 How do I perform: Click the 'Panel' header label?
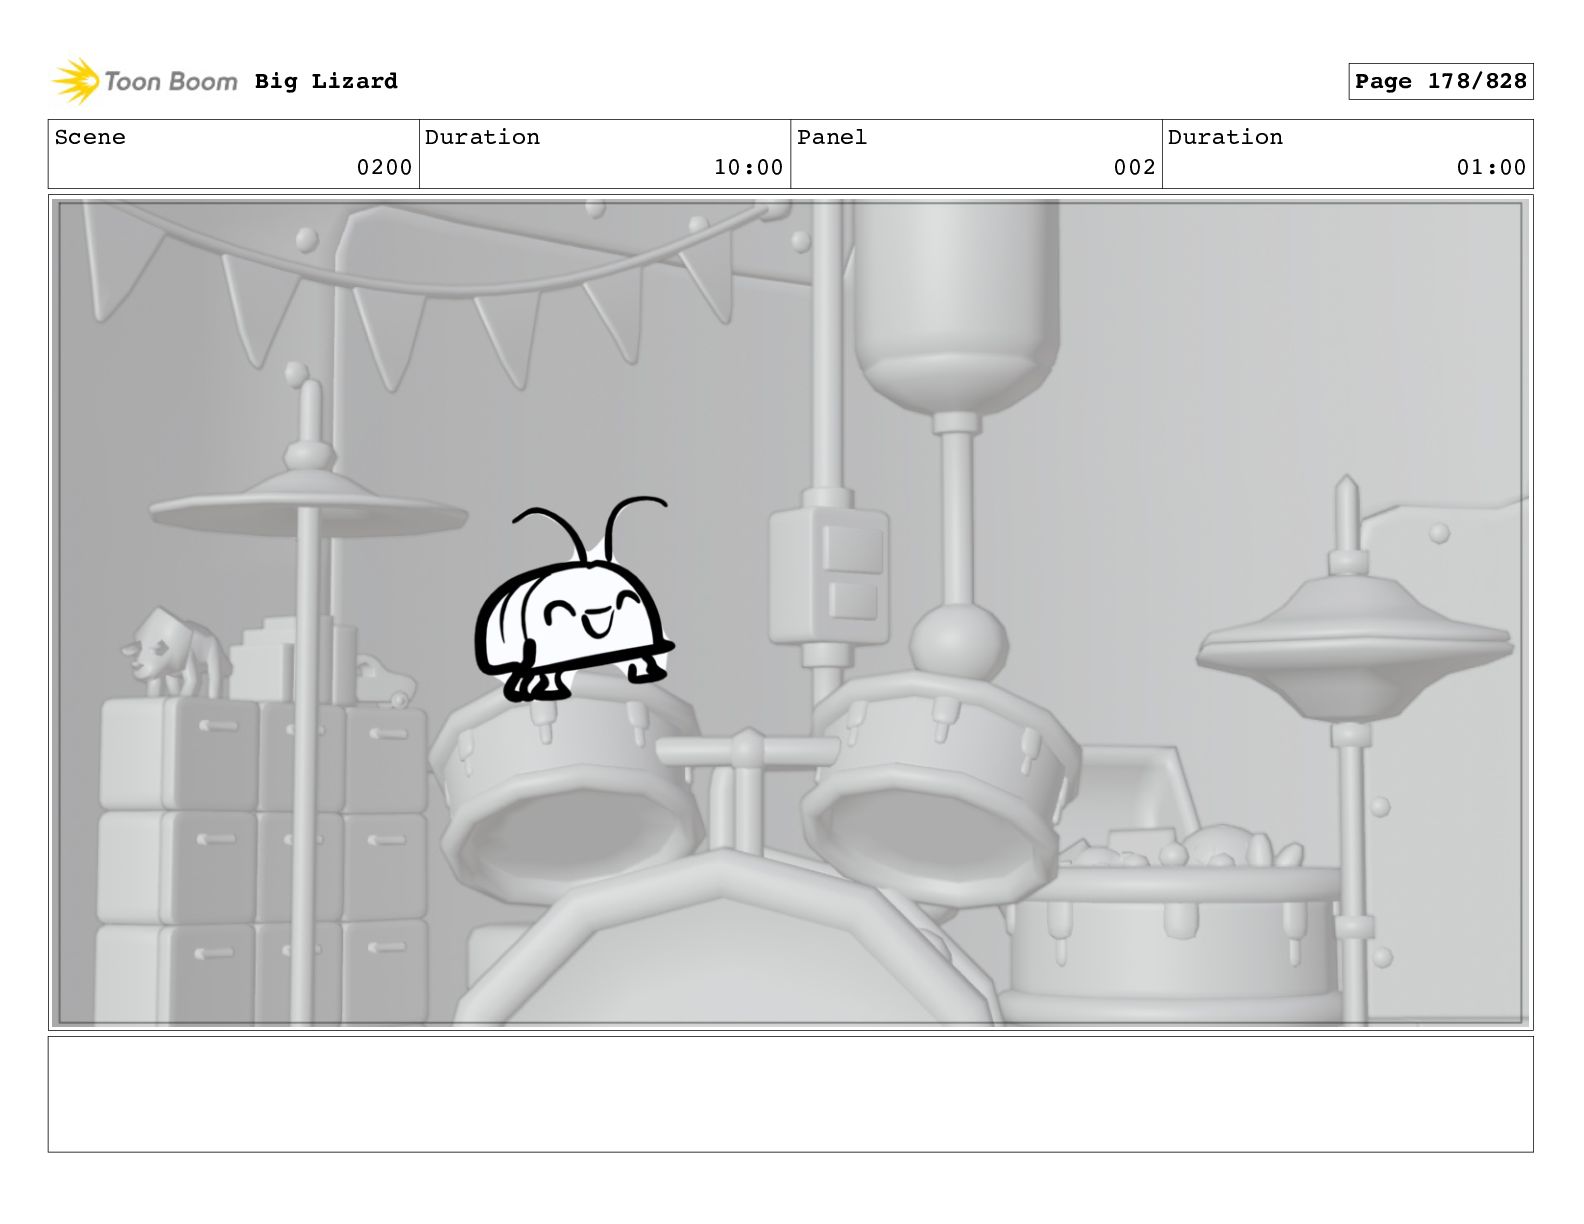(x=832, y=137)
